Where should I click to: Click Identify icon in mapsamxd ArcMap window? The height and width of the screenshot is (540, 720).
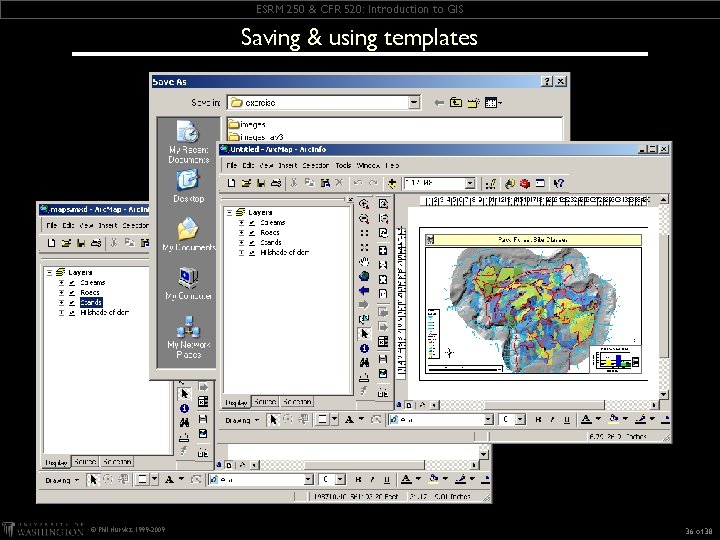tap(184, 408)
